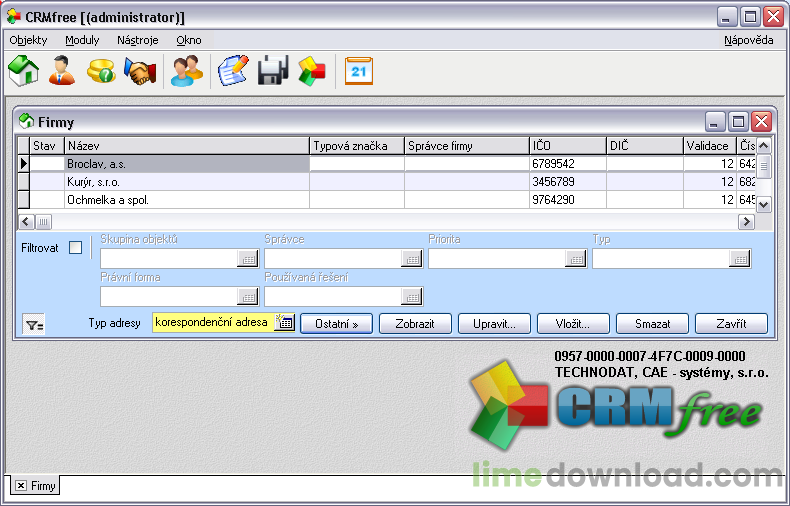The width and height of the screenshot is (790, 506).
Task: Click the notepad with pencil toolbar icon
Action: (233, 71)
